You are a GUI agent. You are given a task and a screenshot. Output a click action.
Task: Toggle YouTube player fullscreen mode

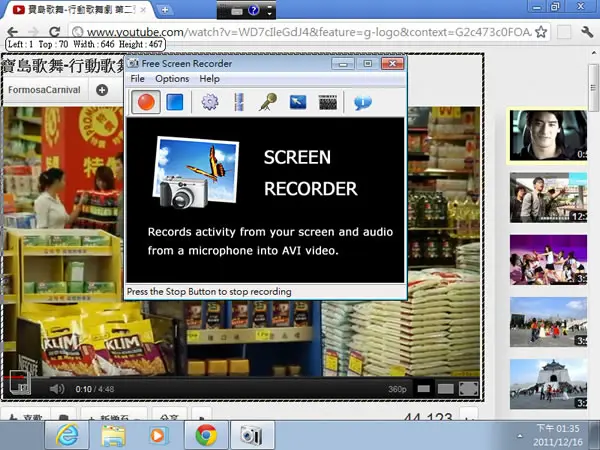click(x=469, y=389)
